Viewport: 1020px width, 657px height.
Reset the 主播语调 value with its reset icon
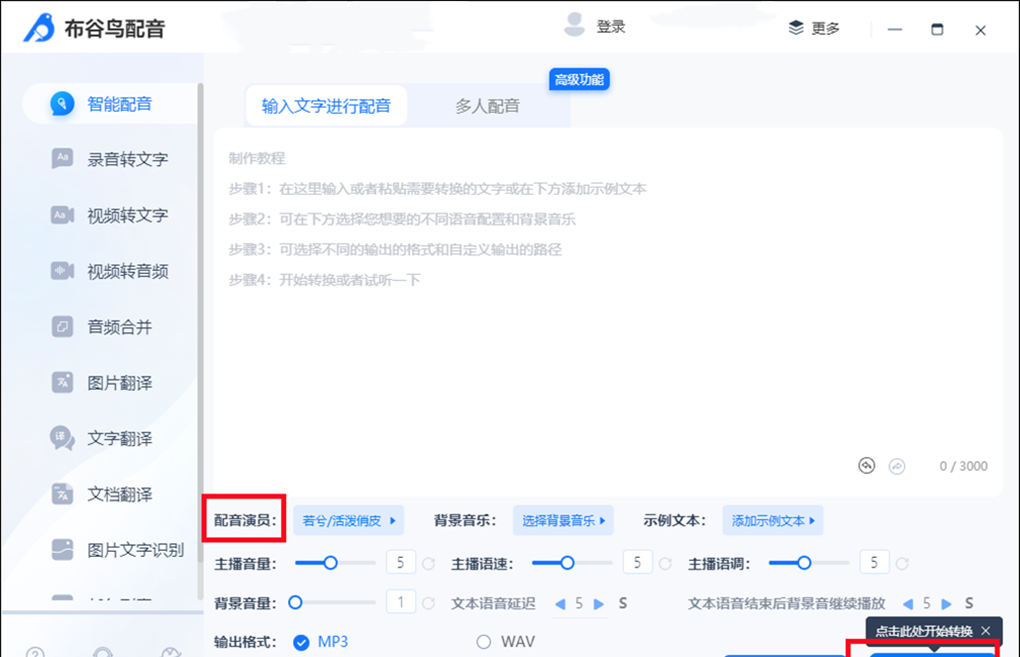click(902, 563)
